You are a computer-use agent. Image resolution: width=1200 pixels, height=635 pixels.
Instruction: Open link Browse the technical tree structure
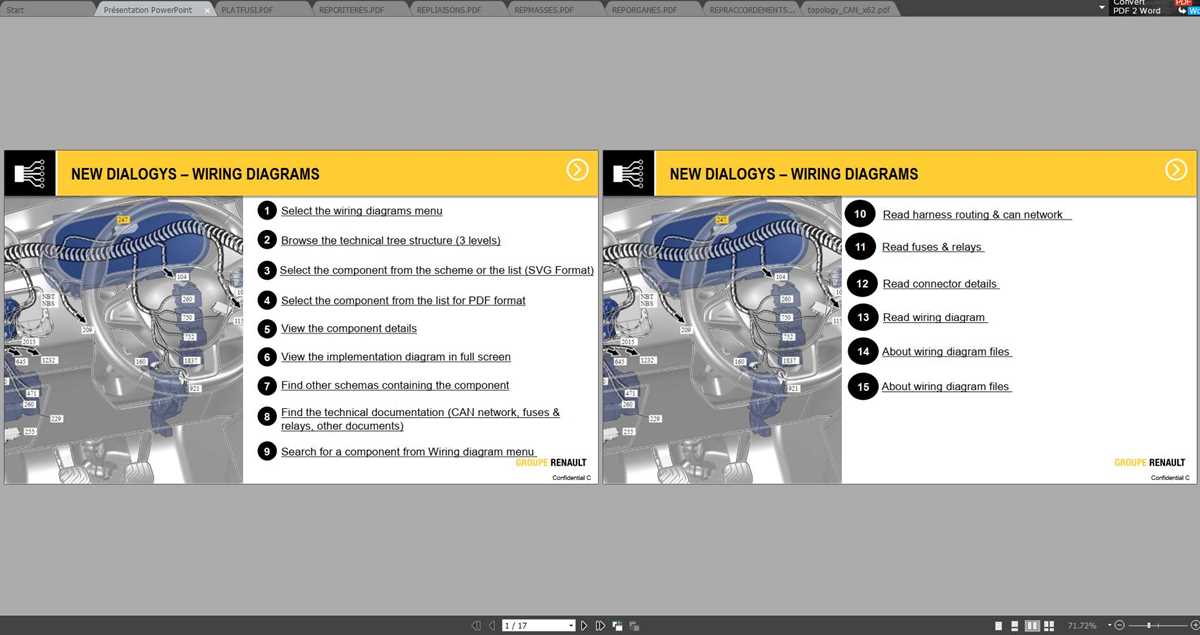pyautogui.click(x=390, y=240)
